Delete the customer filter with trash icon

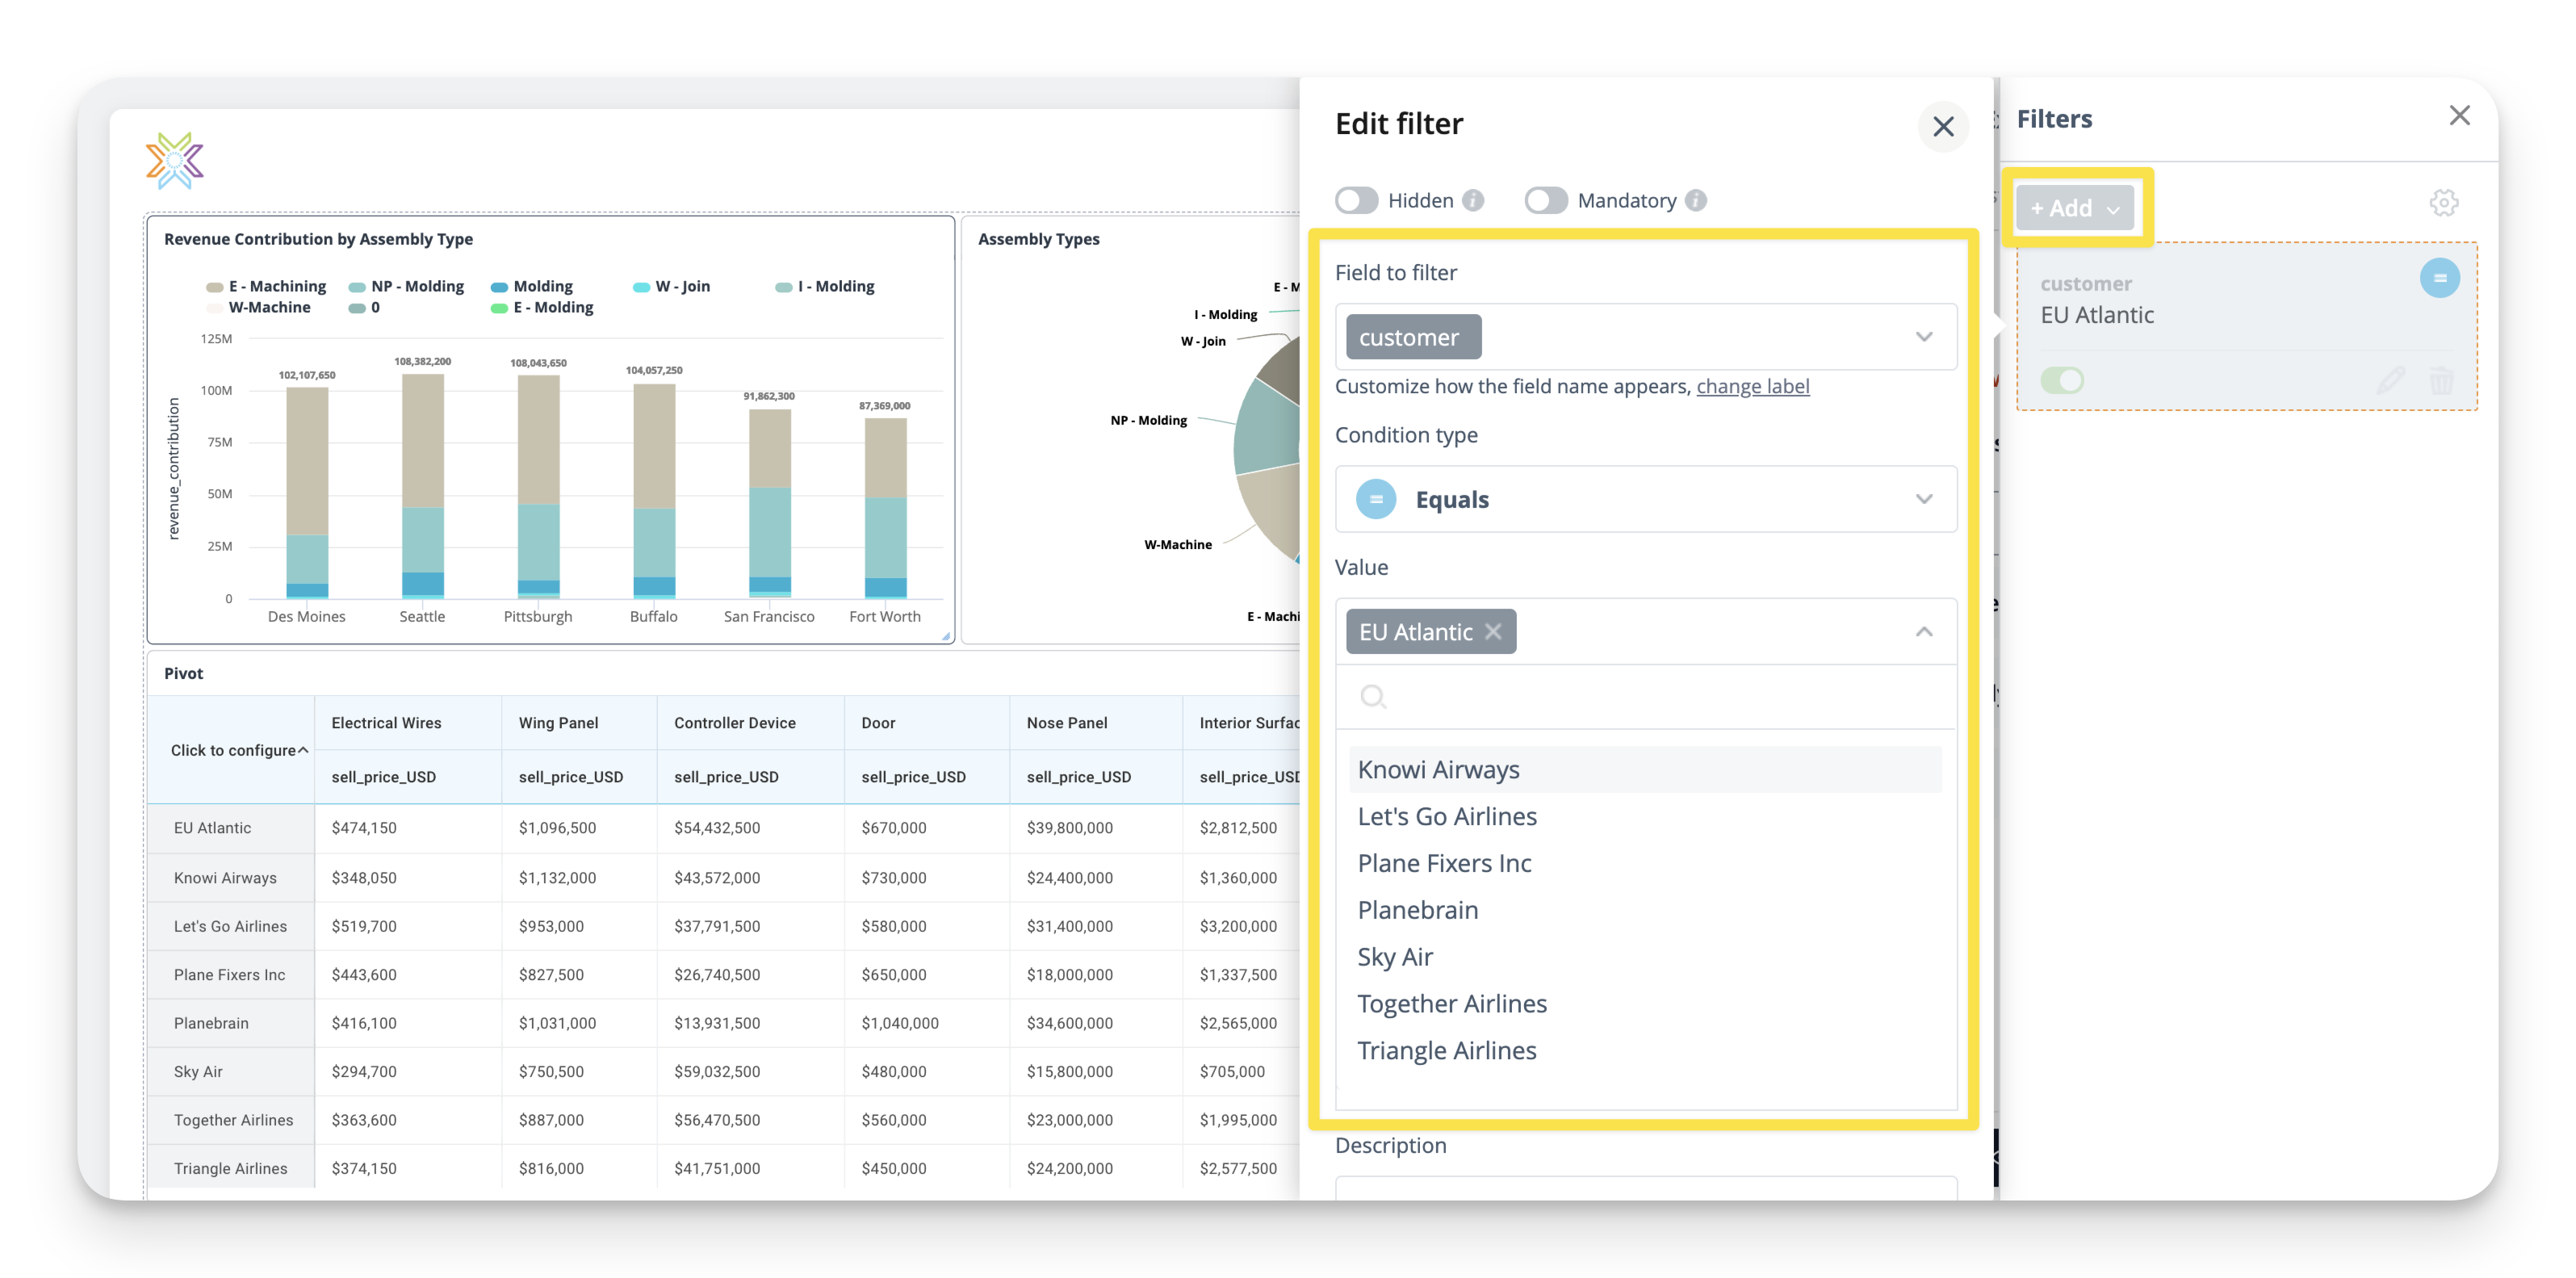point(2441,380)
